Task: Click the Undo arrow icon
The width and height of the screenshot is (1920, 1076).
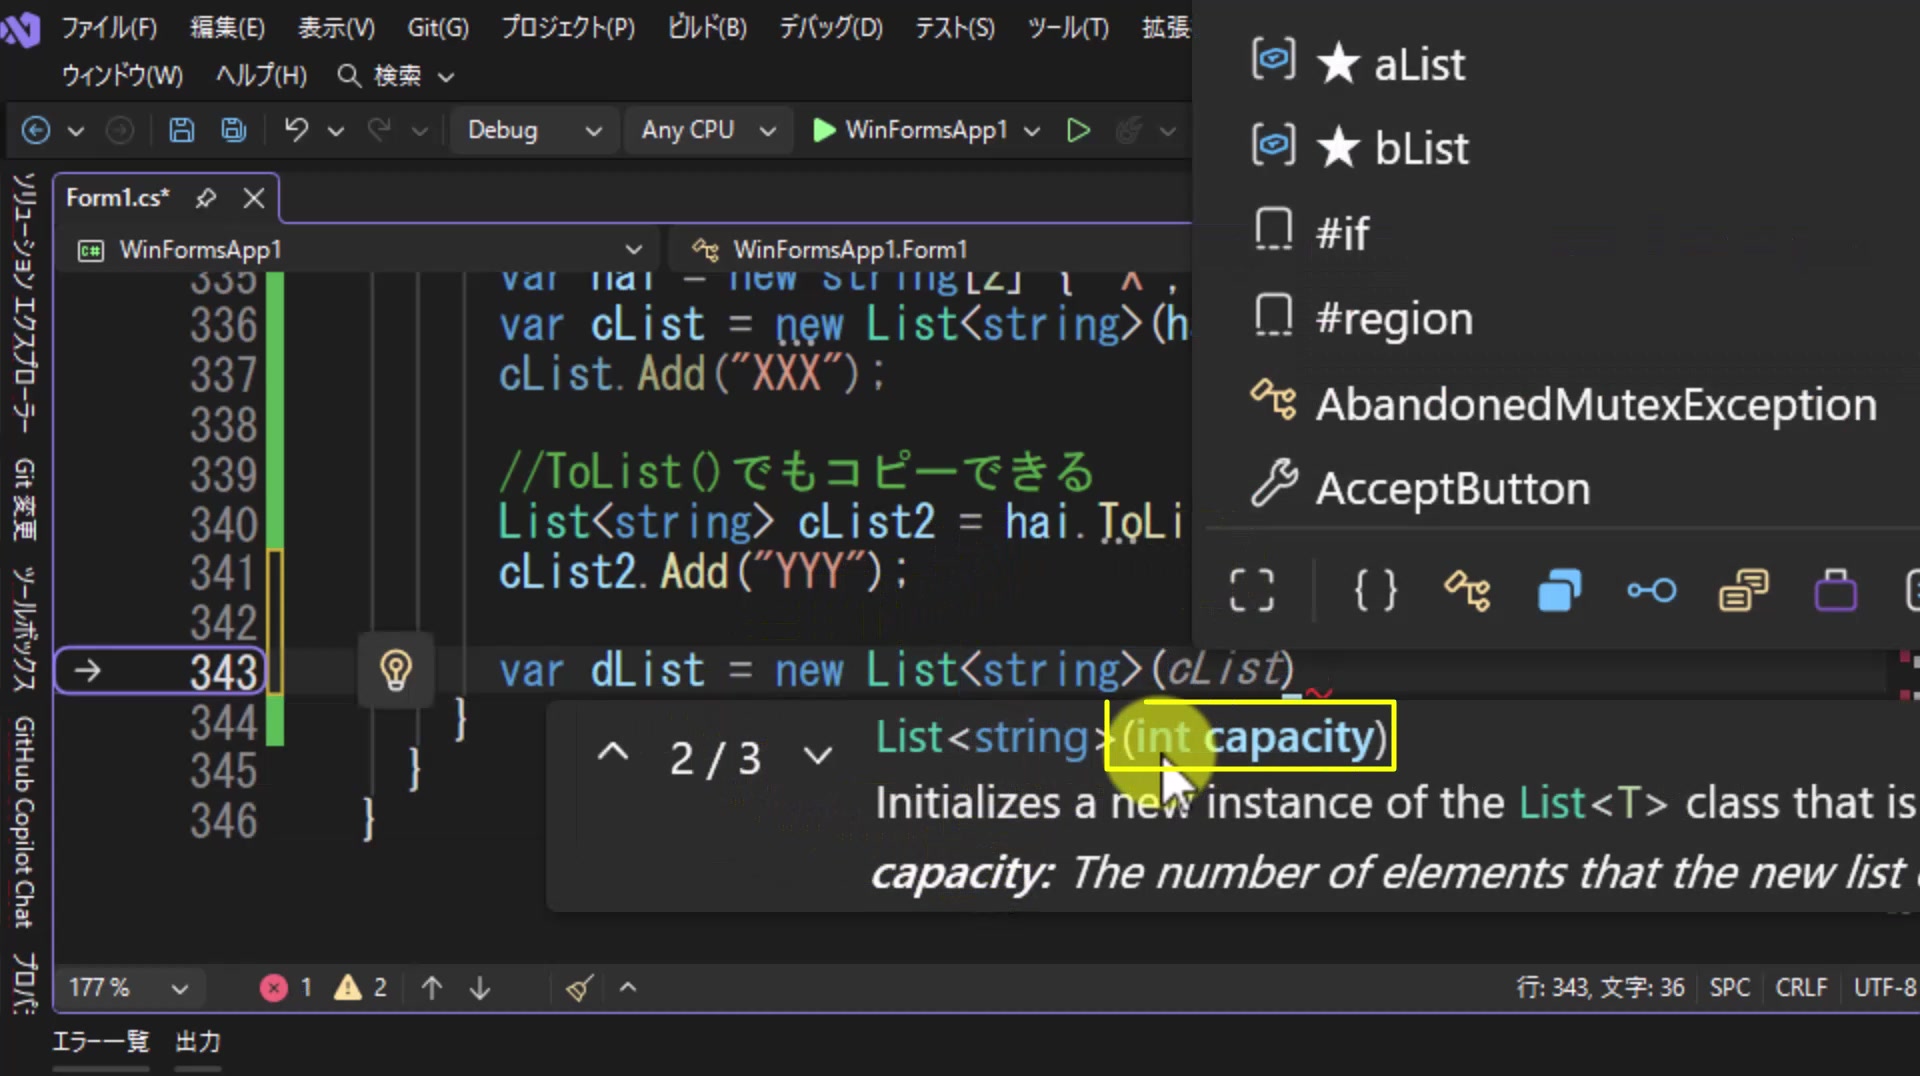Action: (296, 130)
